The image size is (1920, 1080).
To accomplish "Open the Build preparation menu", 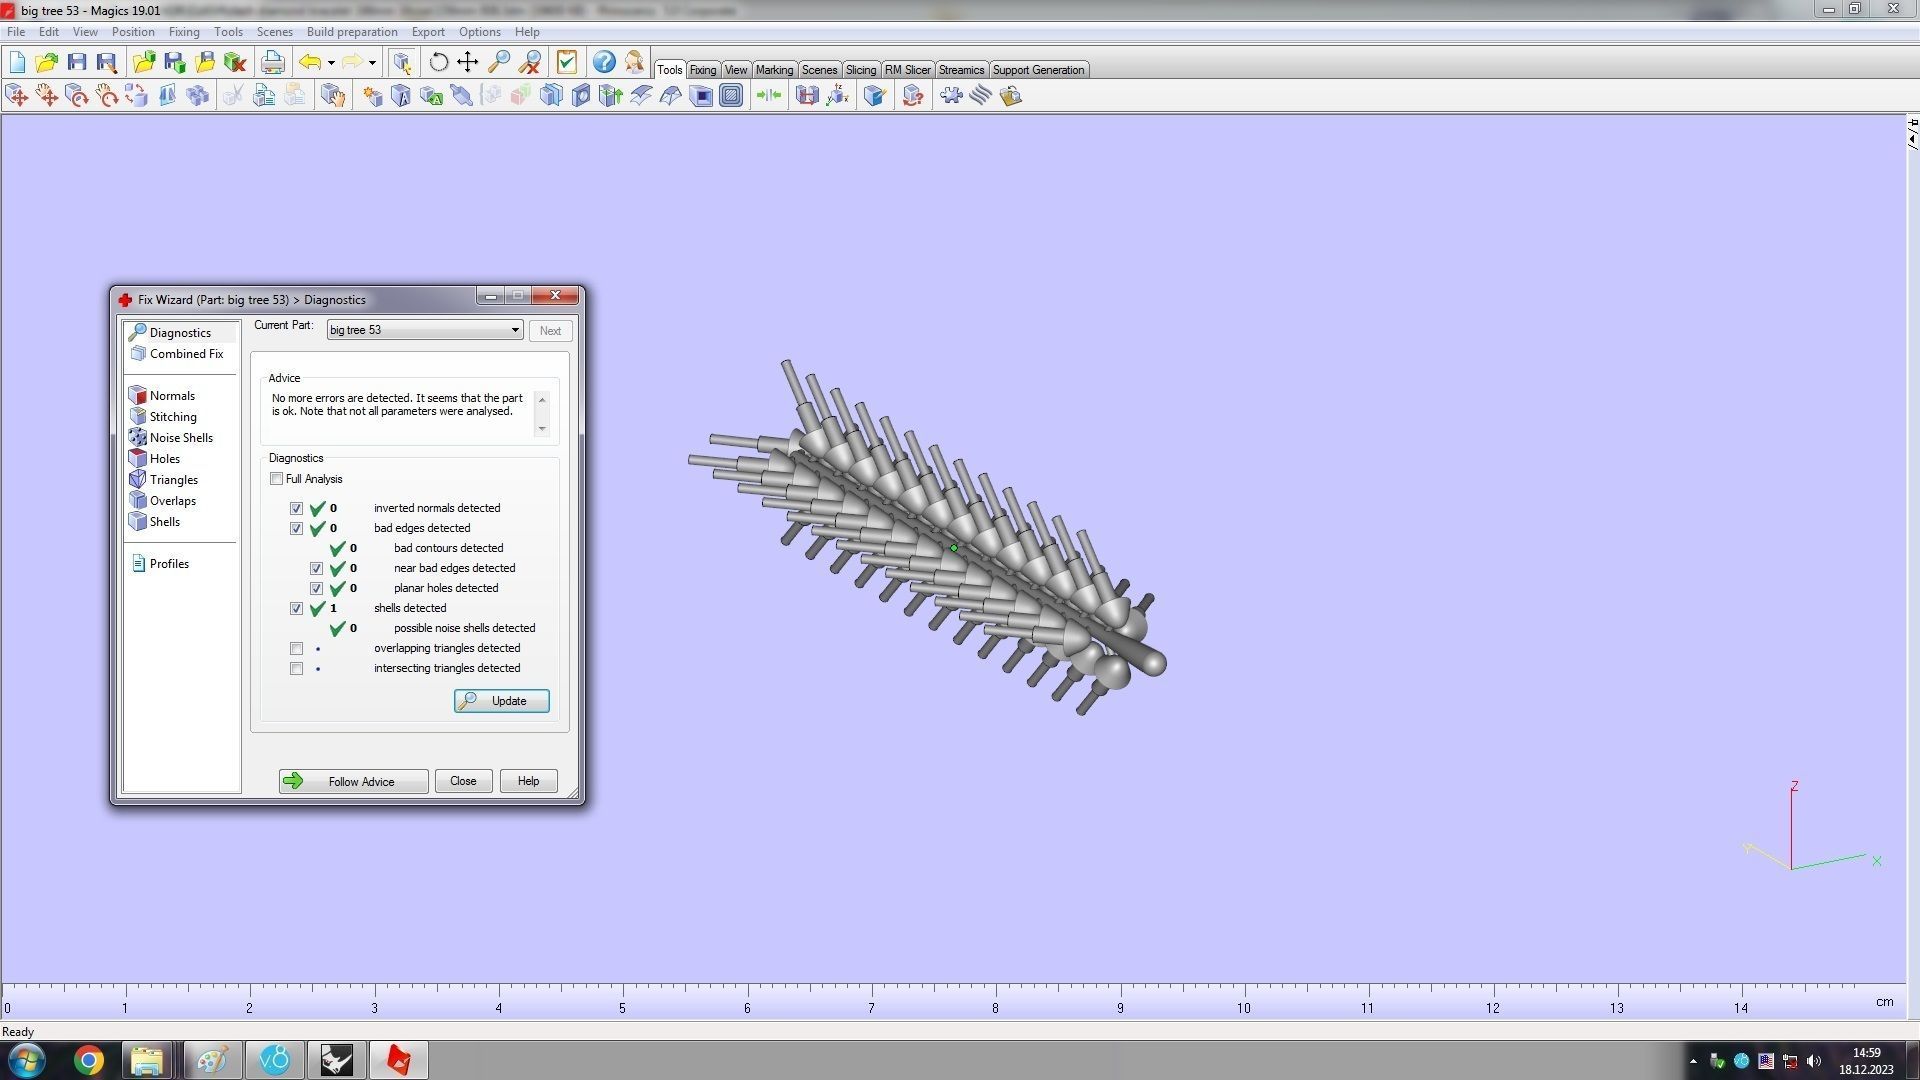I will coord(351,32).
